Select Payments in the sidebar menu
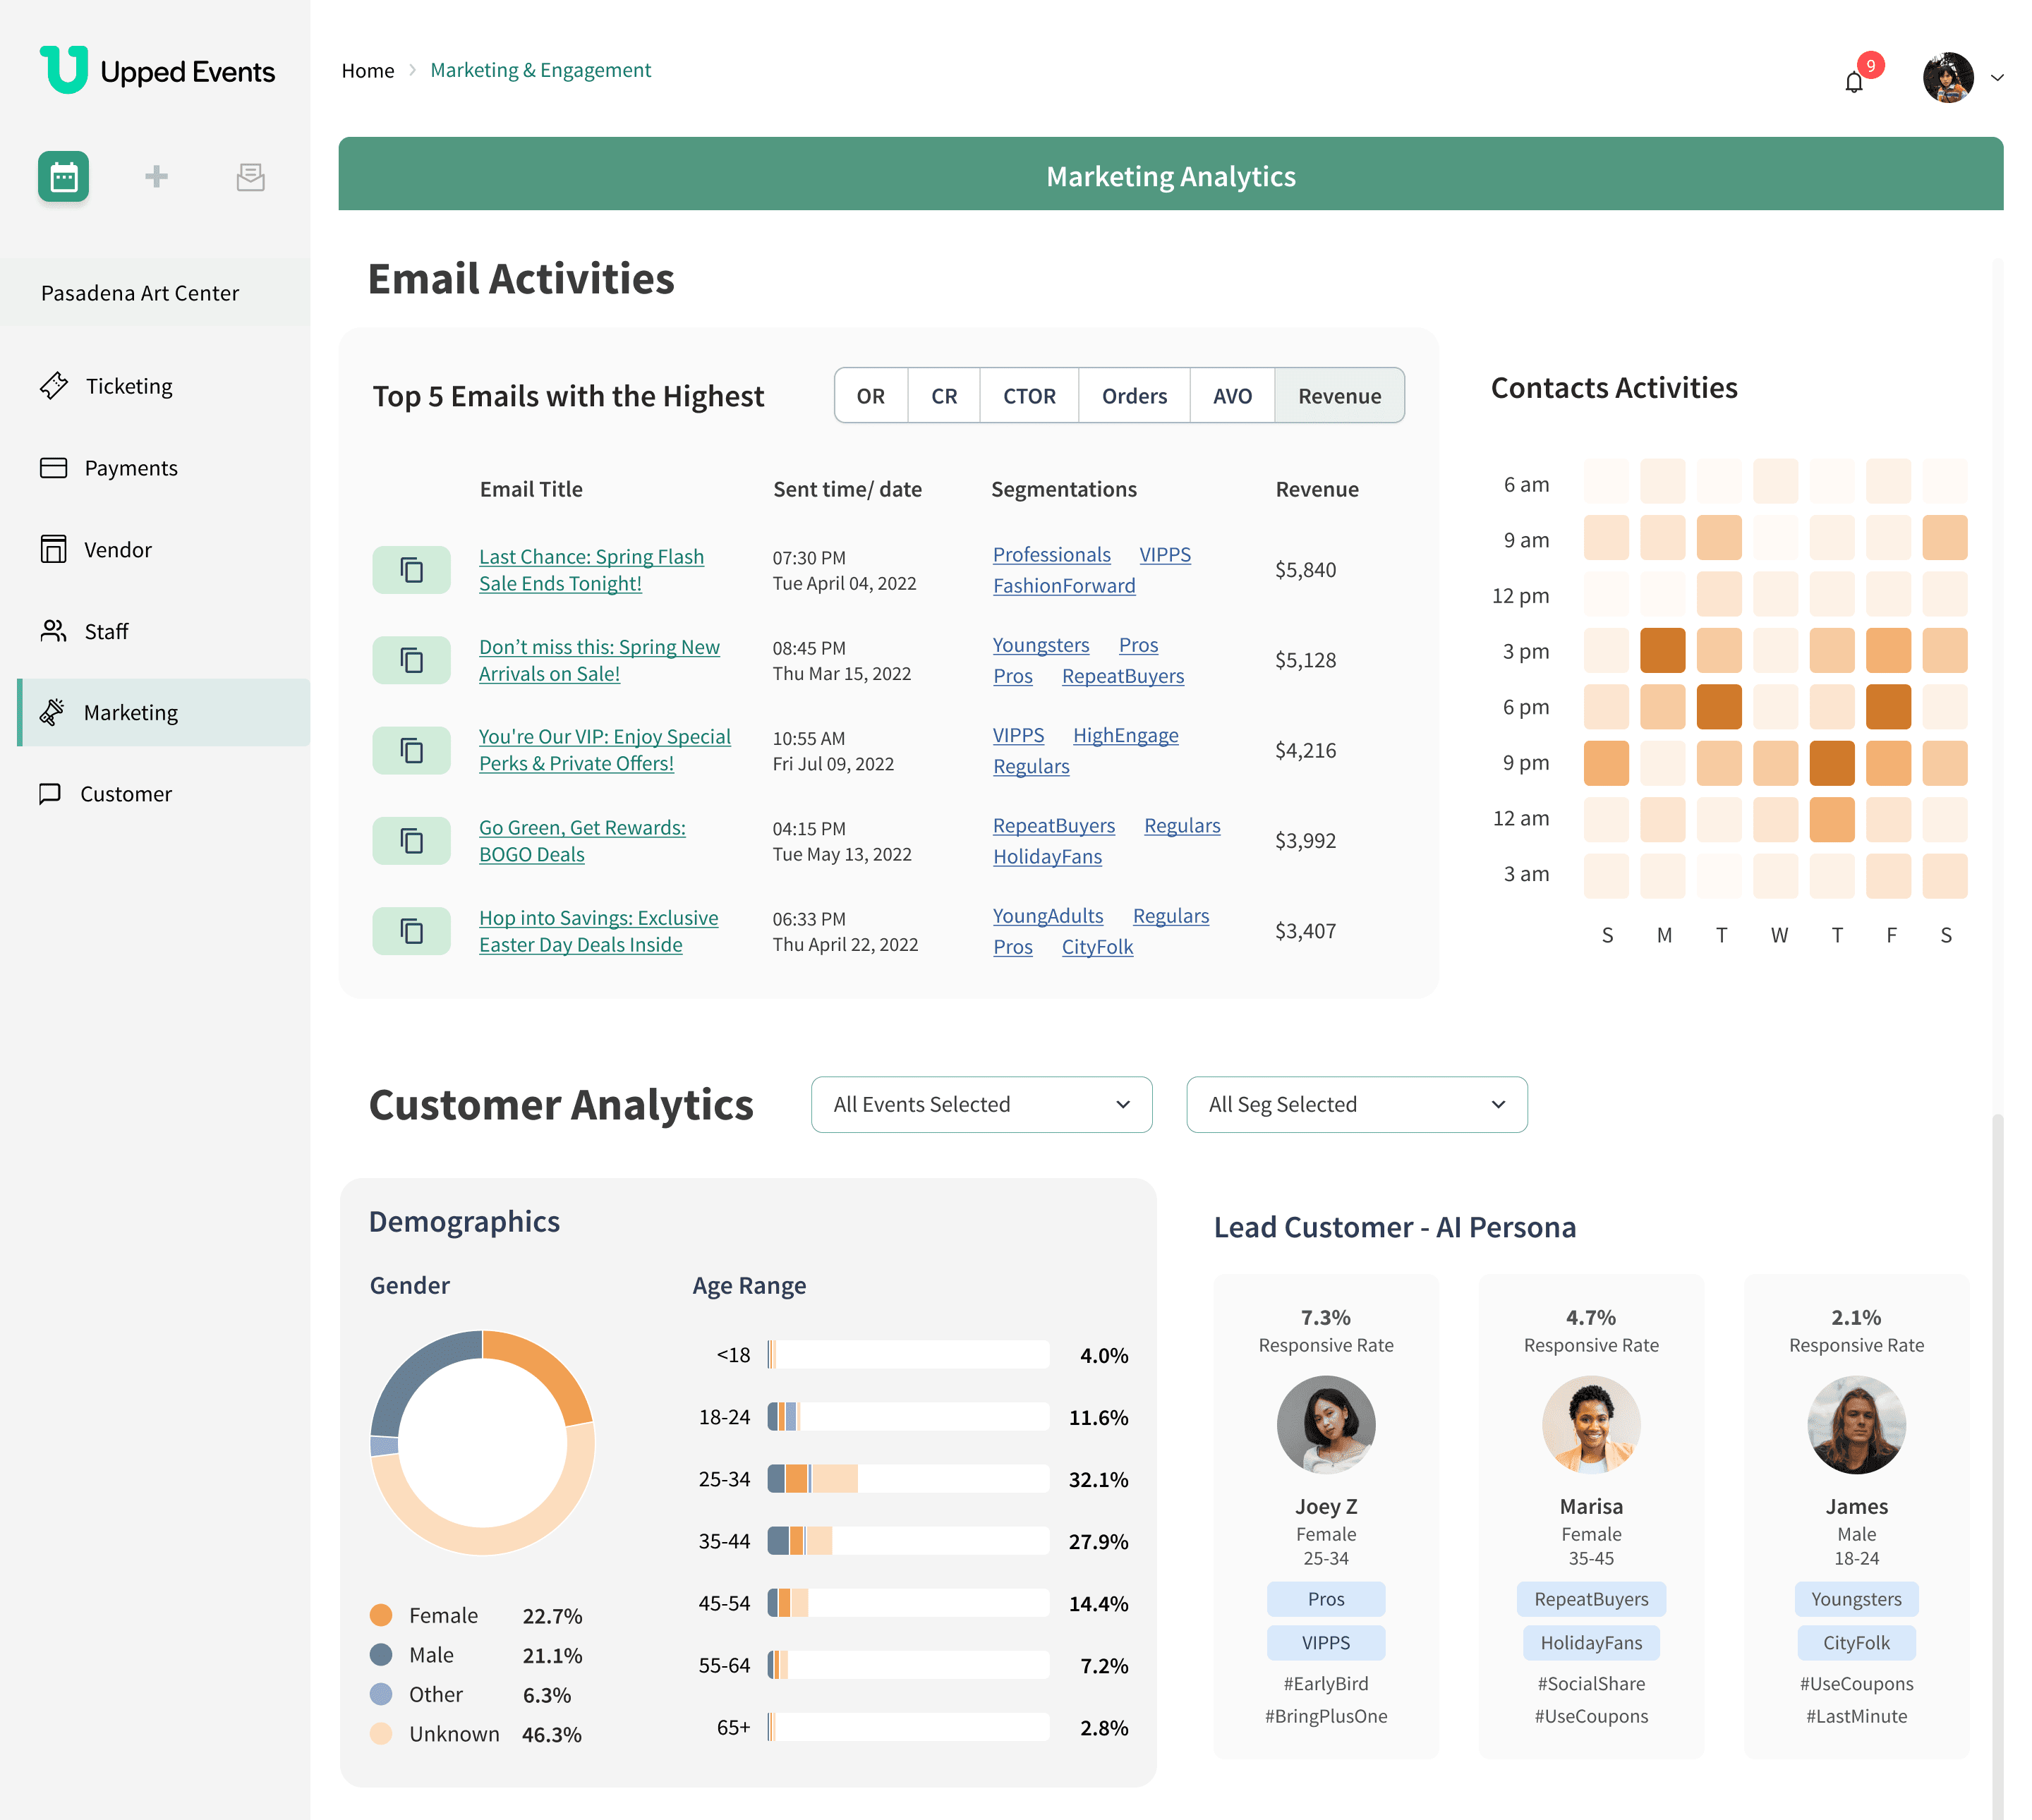The height and width of the screenshot is (1820, 2032). point(130,468)
